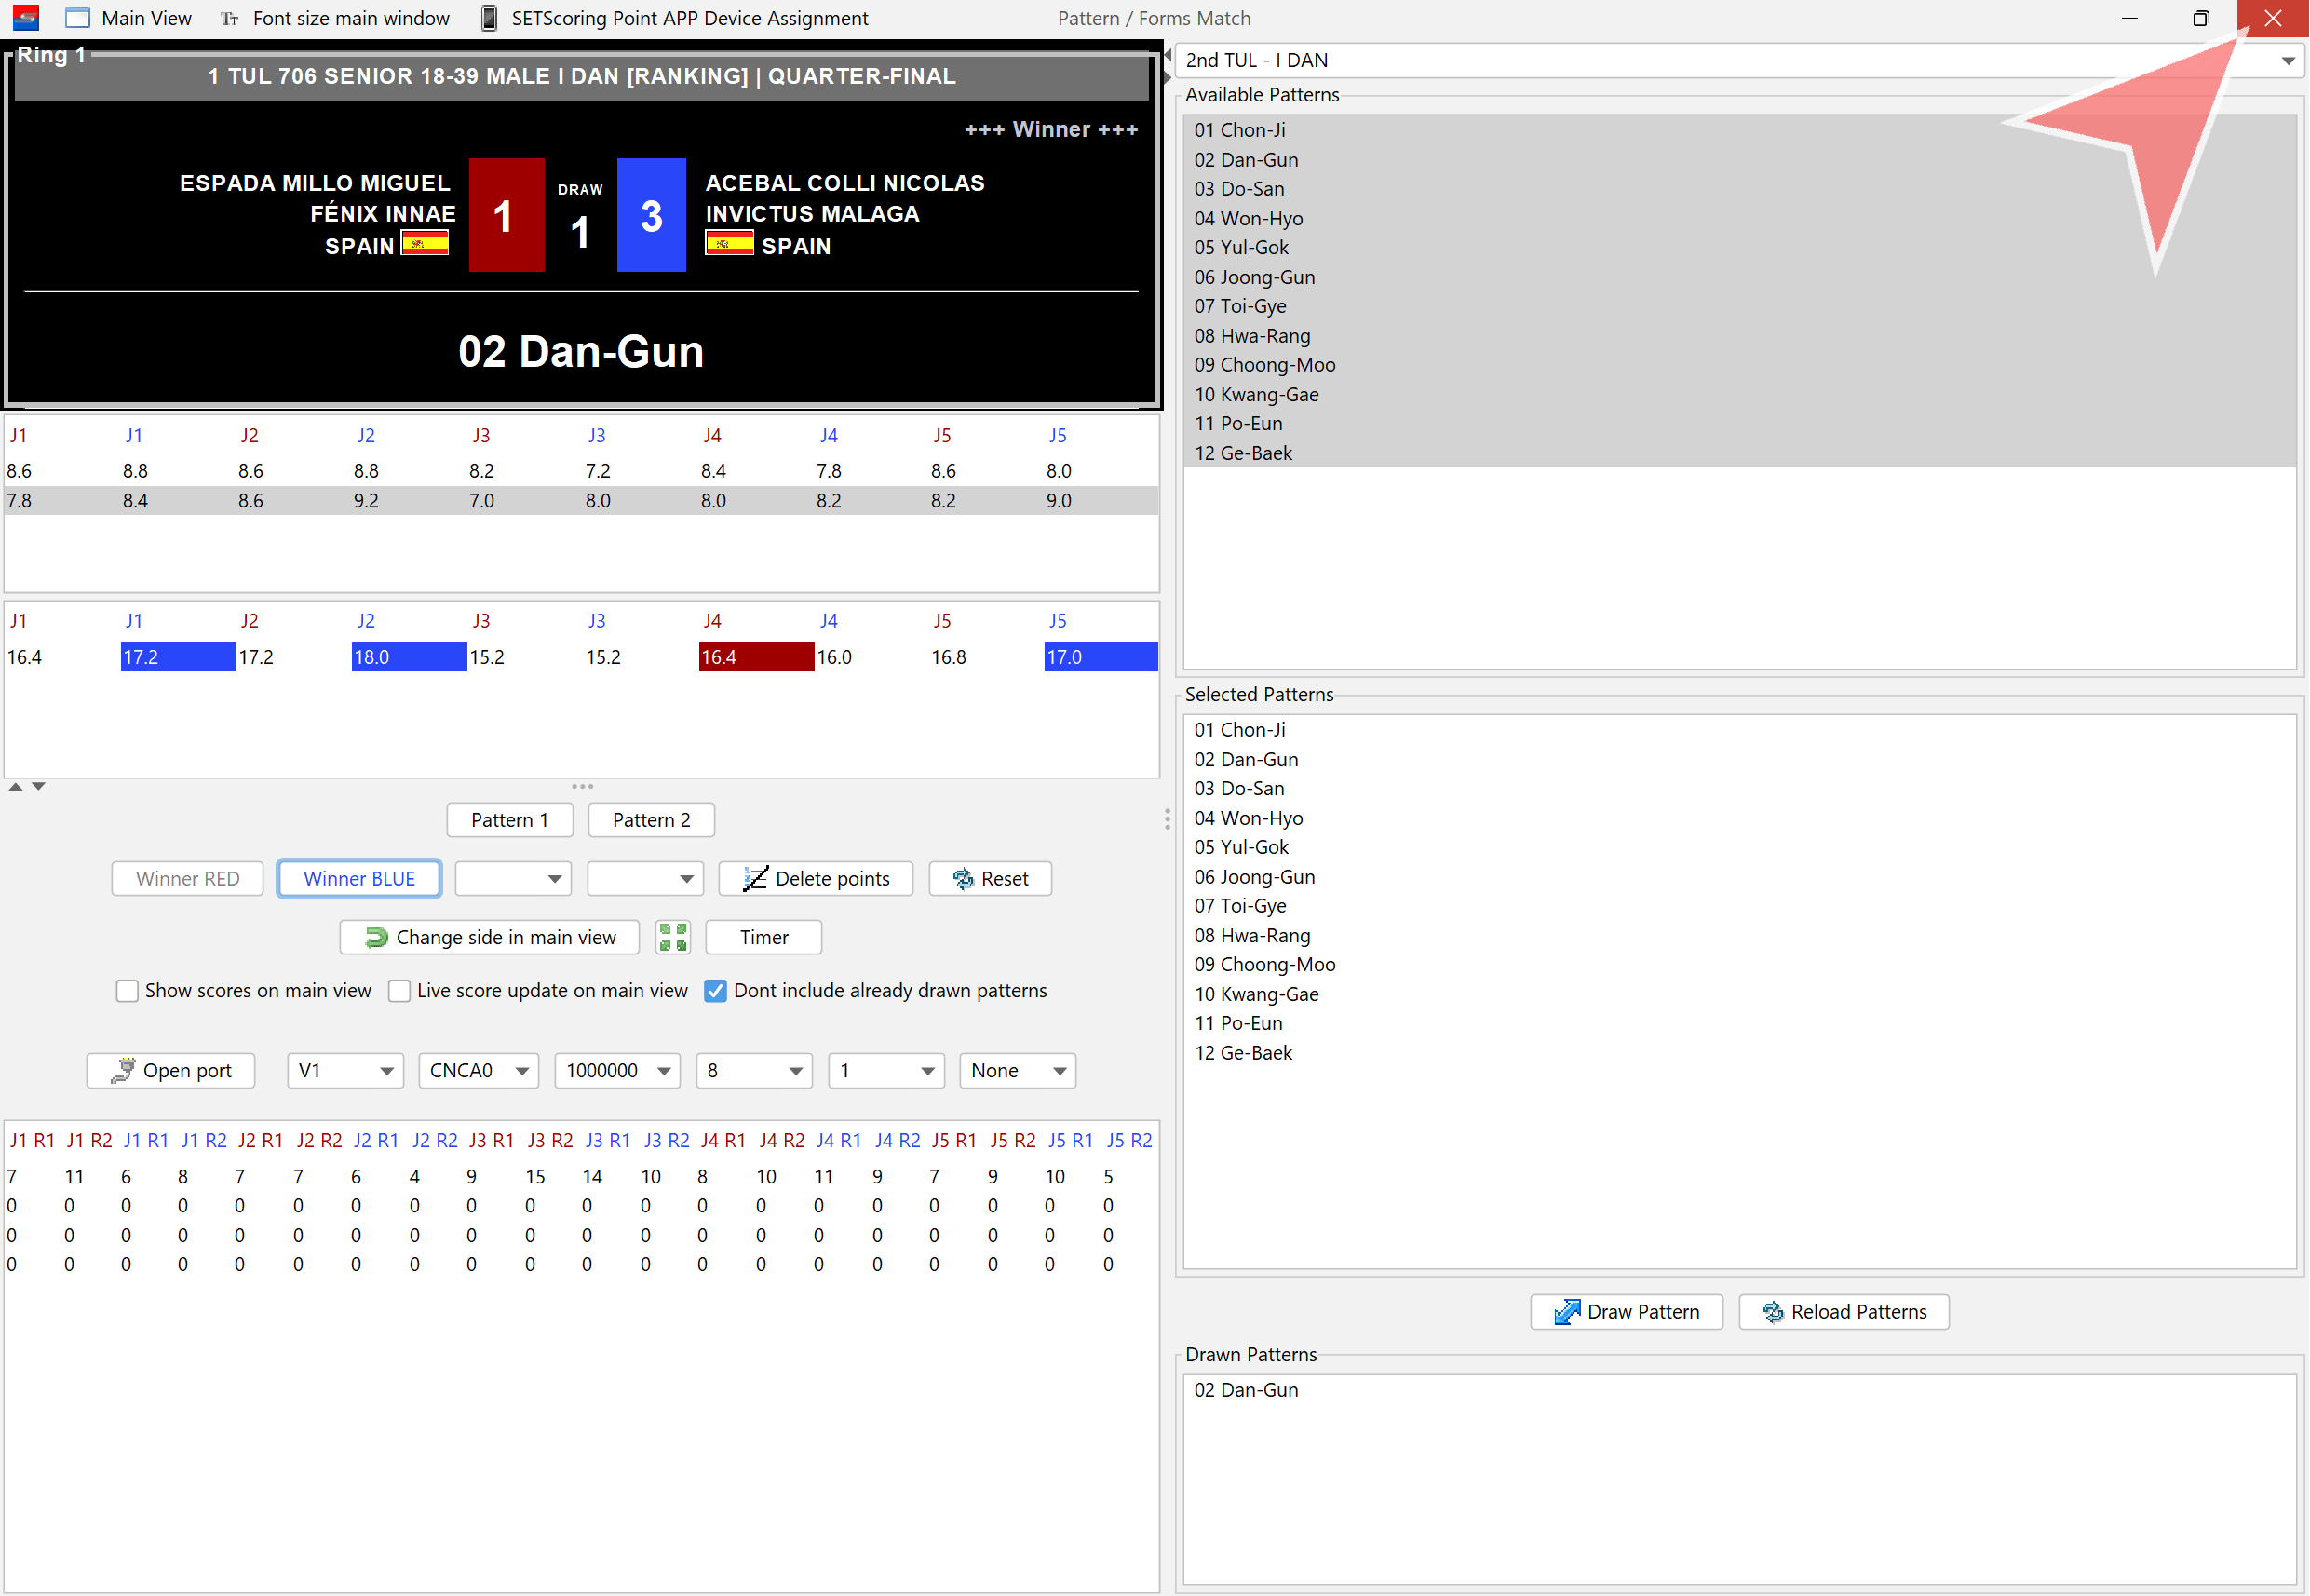Click the Draw Pattern icon
This screenshot has height=1596, width=2310.
(1567, 1312)
